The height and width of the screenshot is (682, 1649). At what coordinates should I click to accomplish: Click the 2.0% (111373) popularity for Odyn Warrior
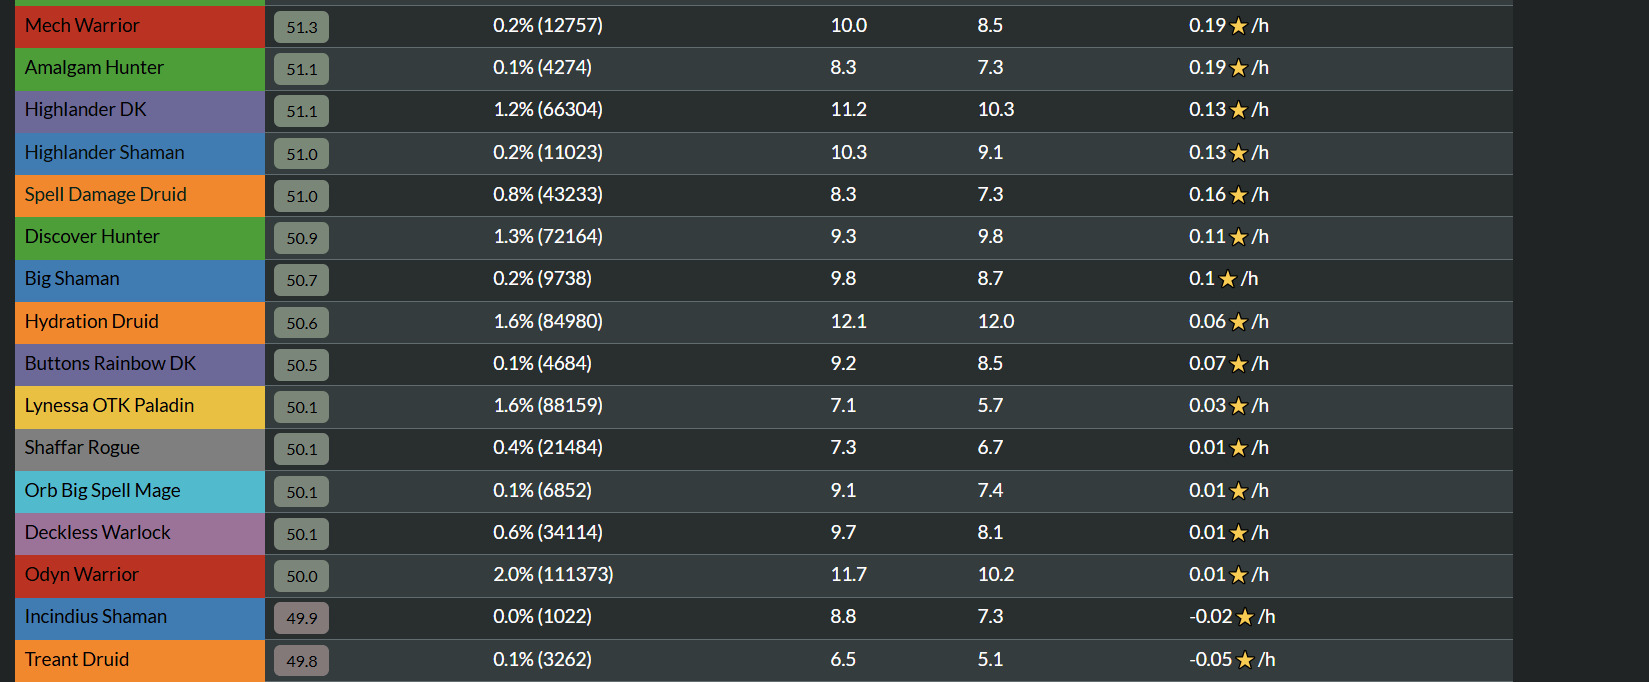[553, 574]
